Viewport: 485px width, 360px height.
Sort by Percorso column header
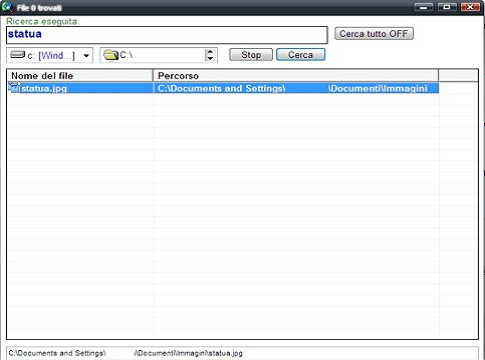[x=296, y=76]
